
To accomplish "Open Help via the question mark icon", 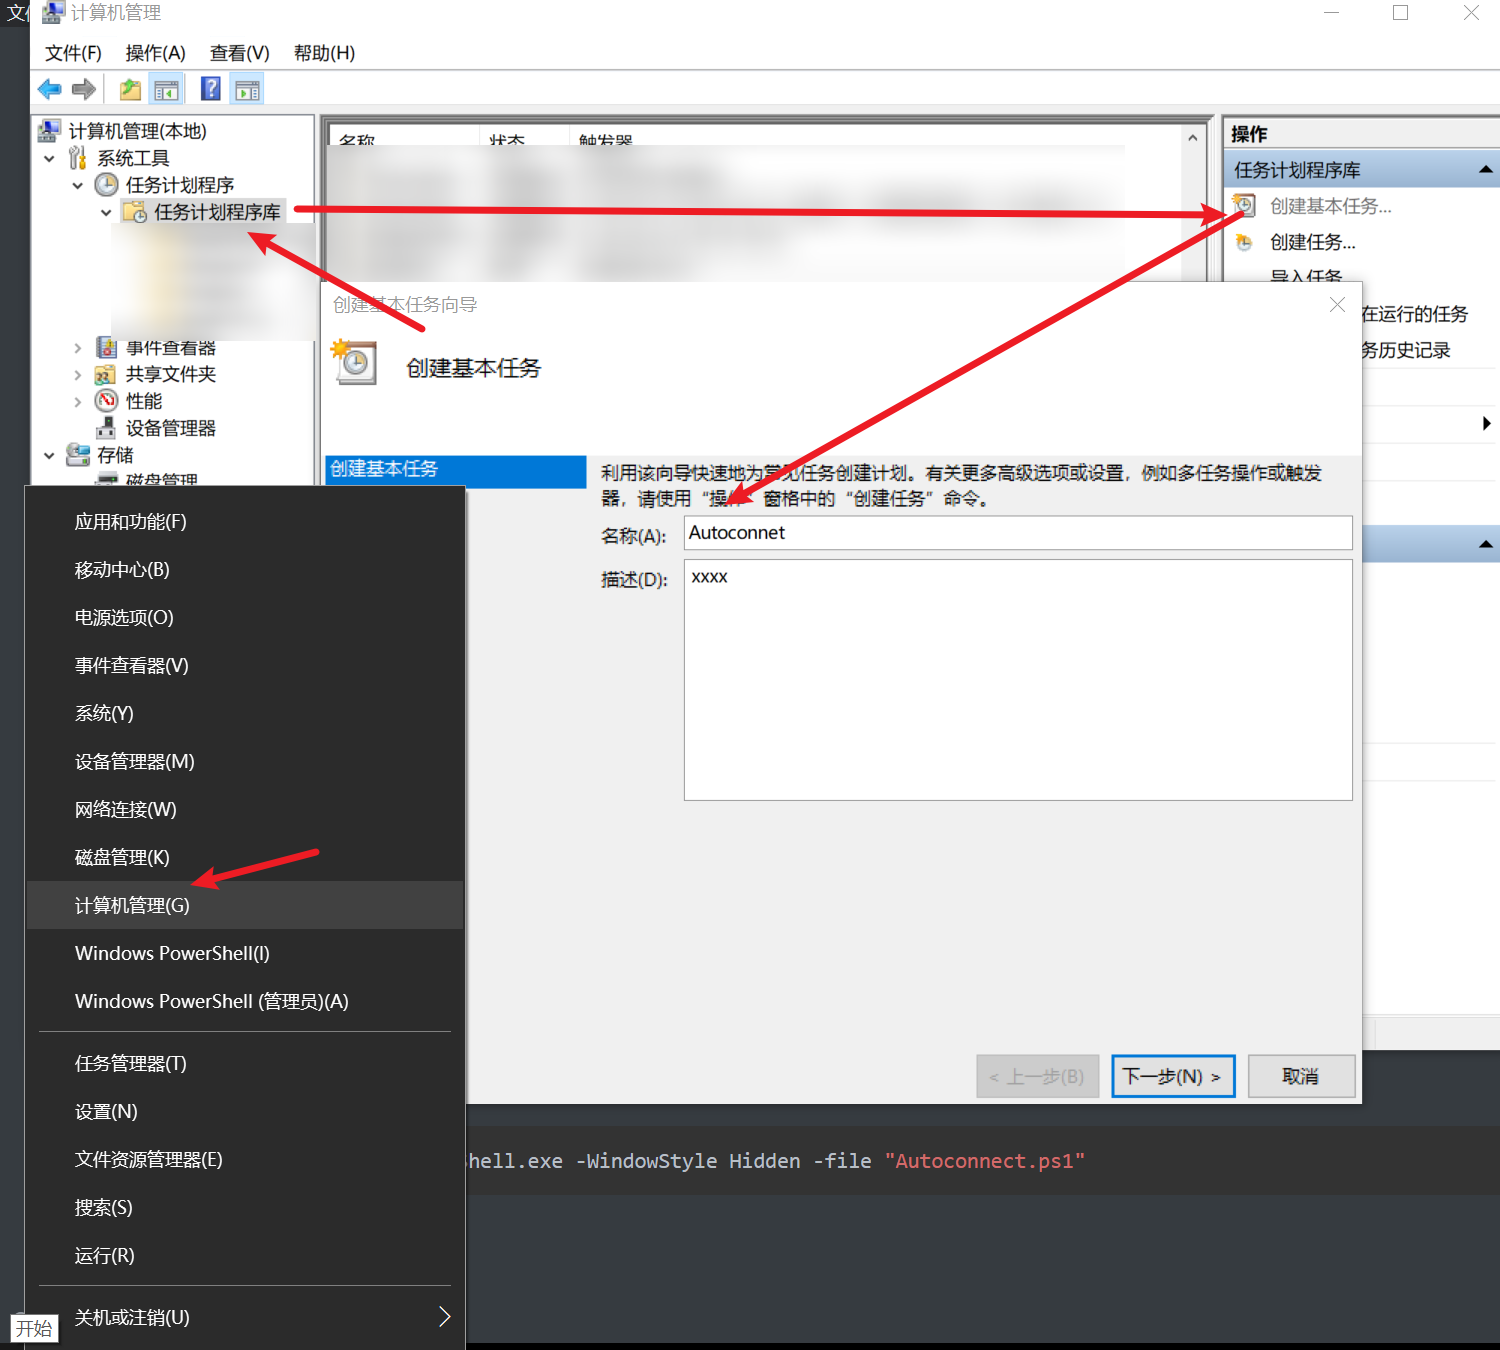I will click(x=210, y=90).
